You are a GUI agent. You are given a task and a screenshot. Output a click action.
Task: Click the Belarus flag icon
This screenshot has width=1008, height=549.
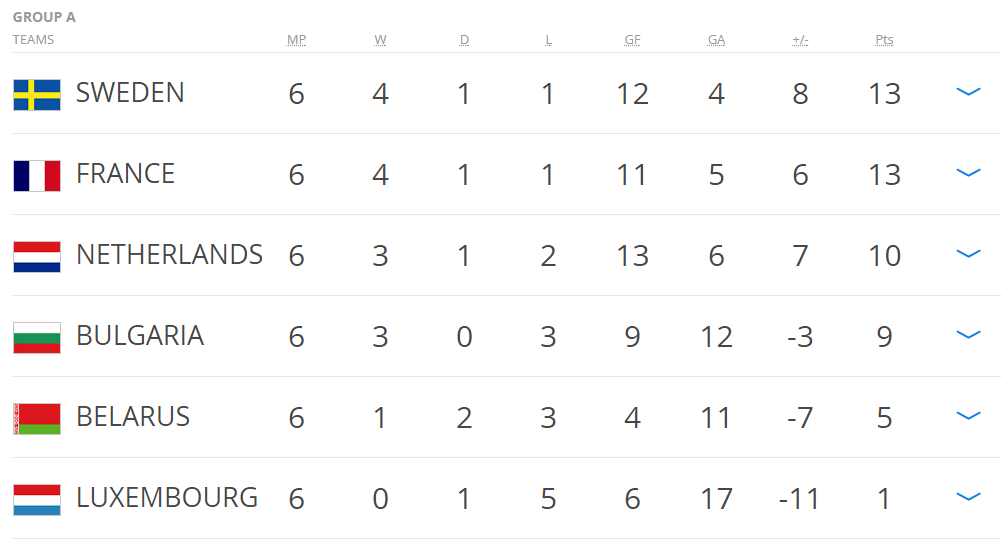tap(37, 418)
